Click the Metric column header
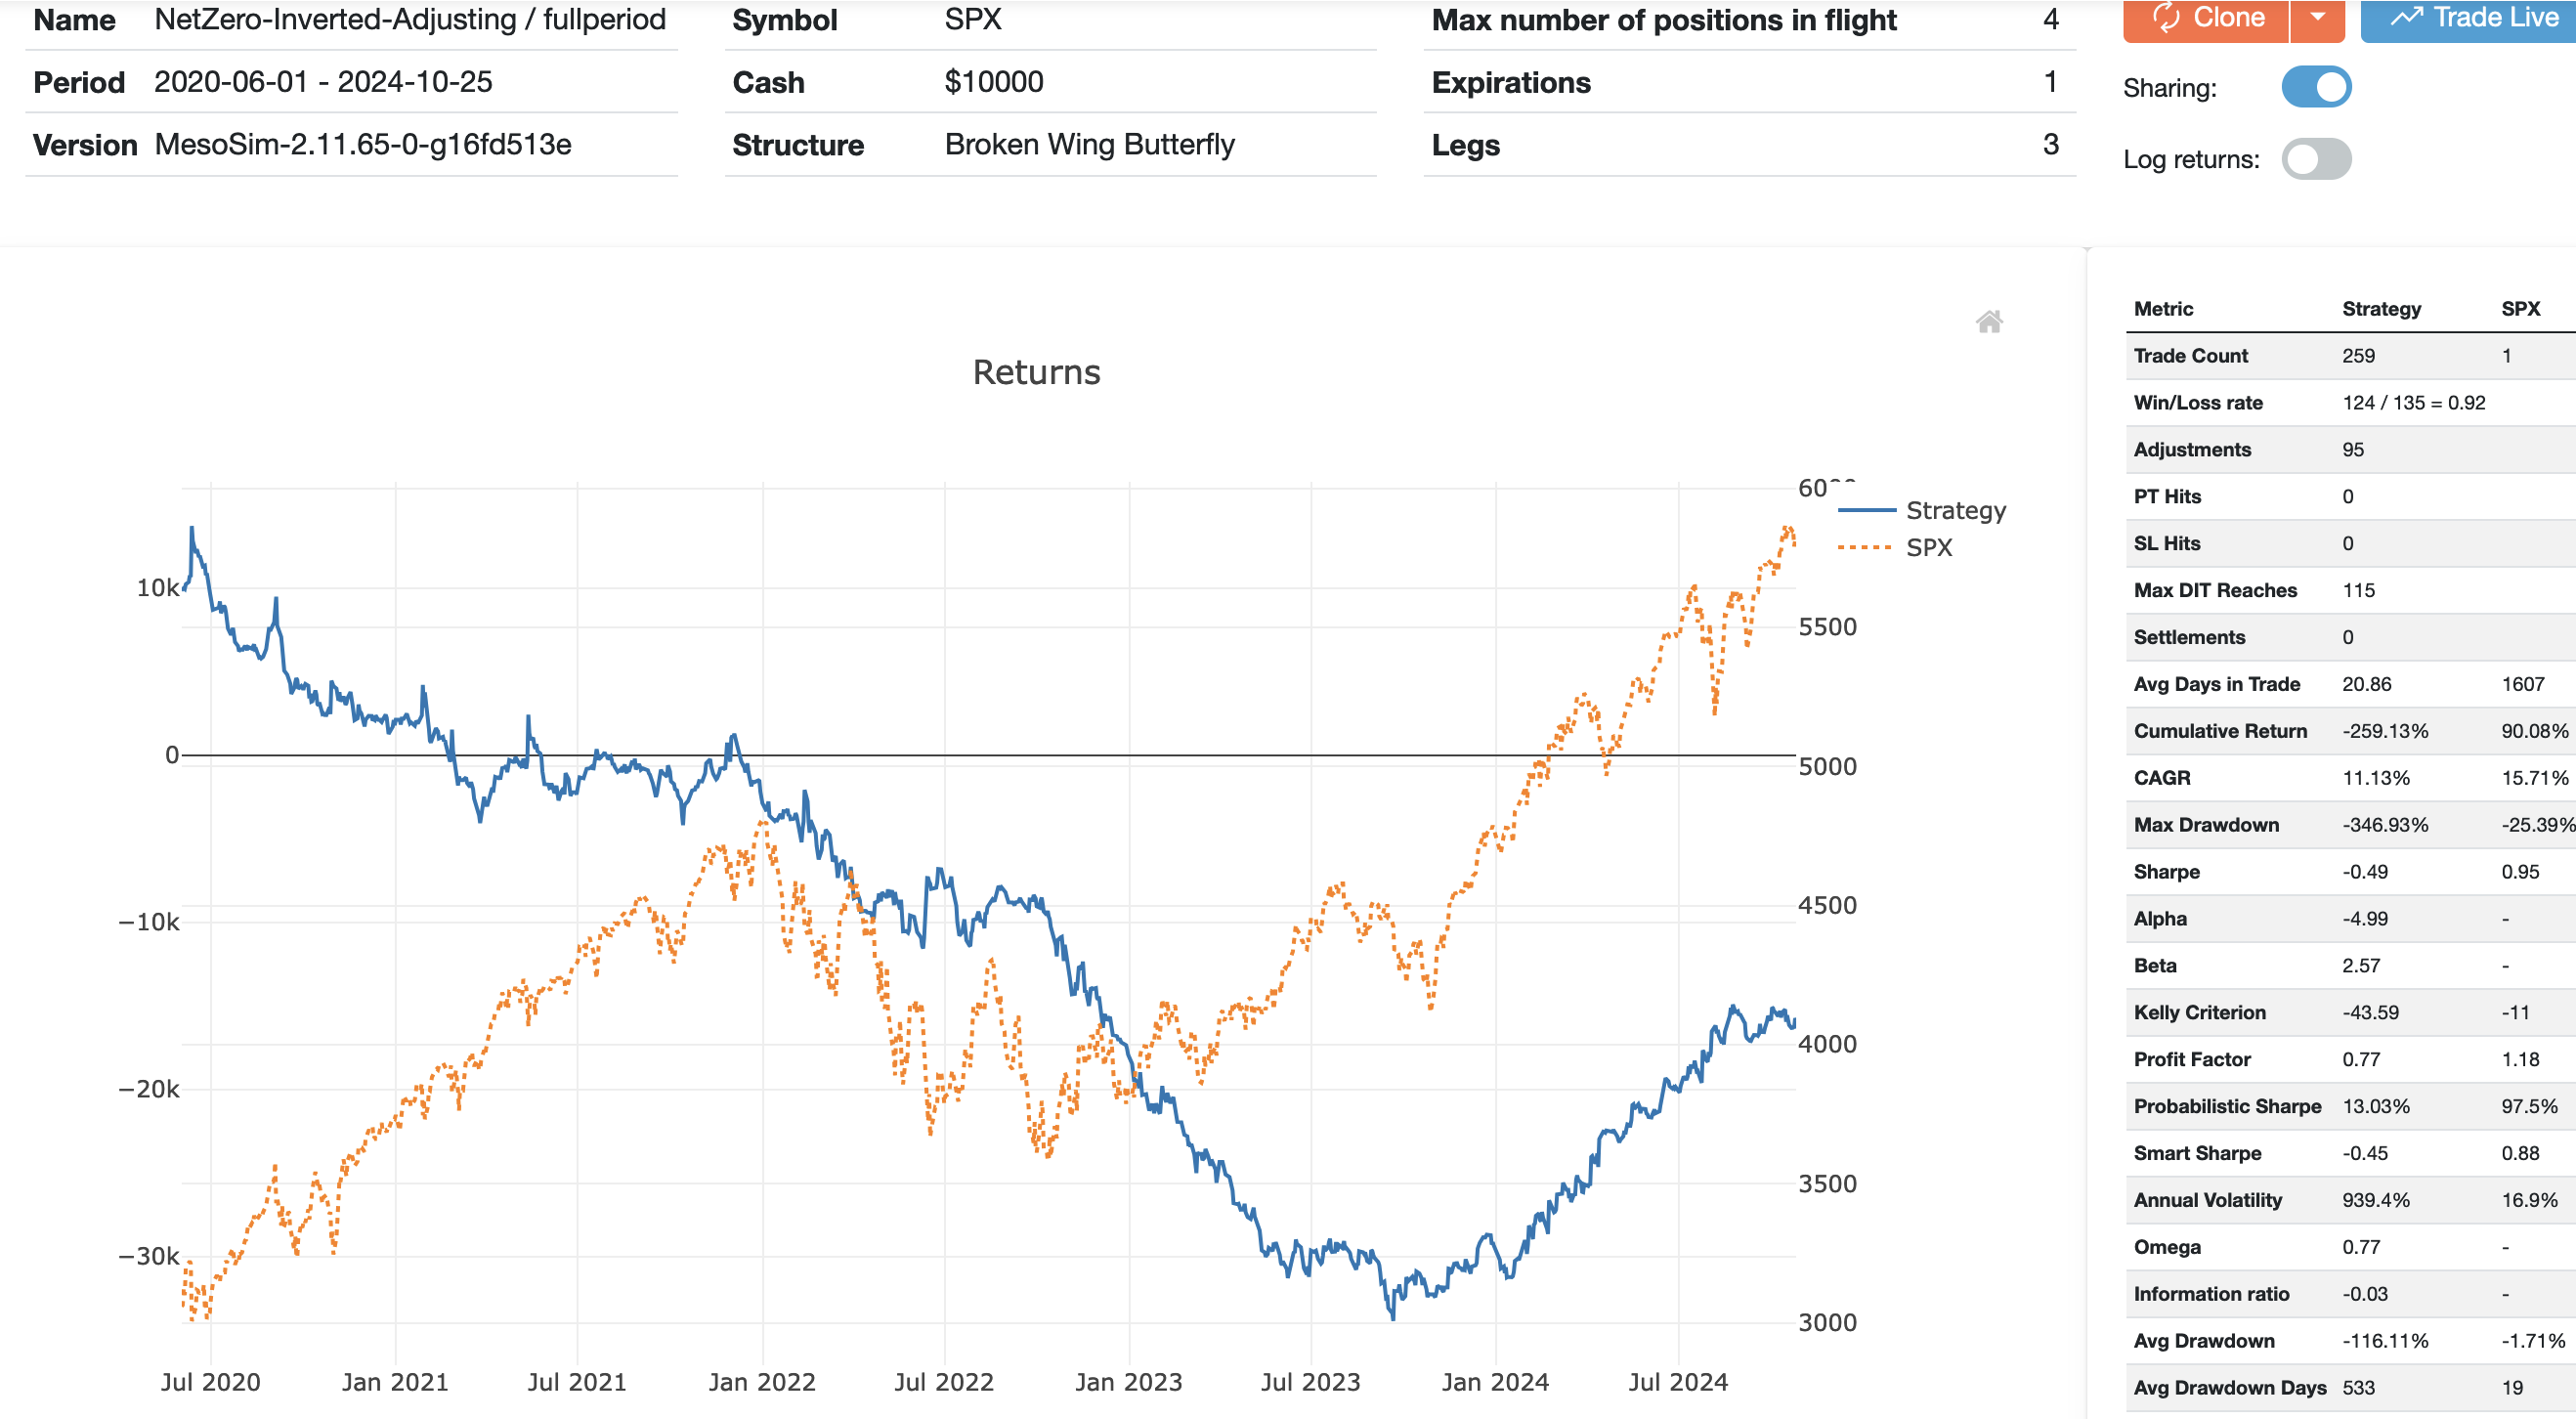 [2164, 308]
